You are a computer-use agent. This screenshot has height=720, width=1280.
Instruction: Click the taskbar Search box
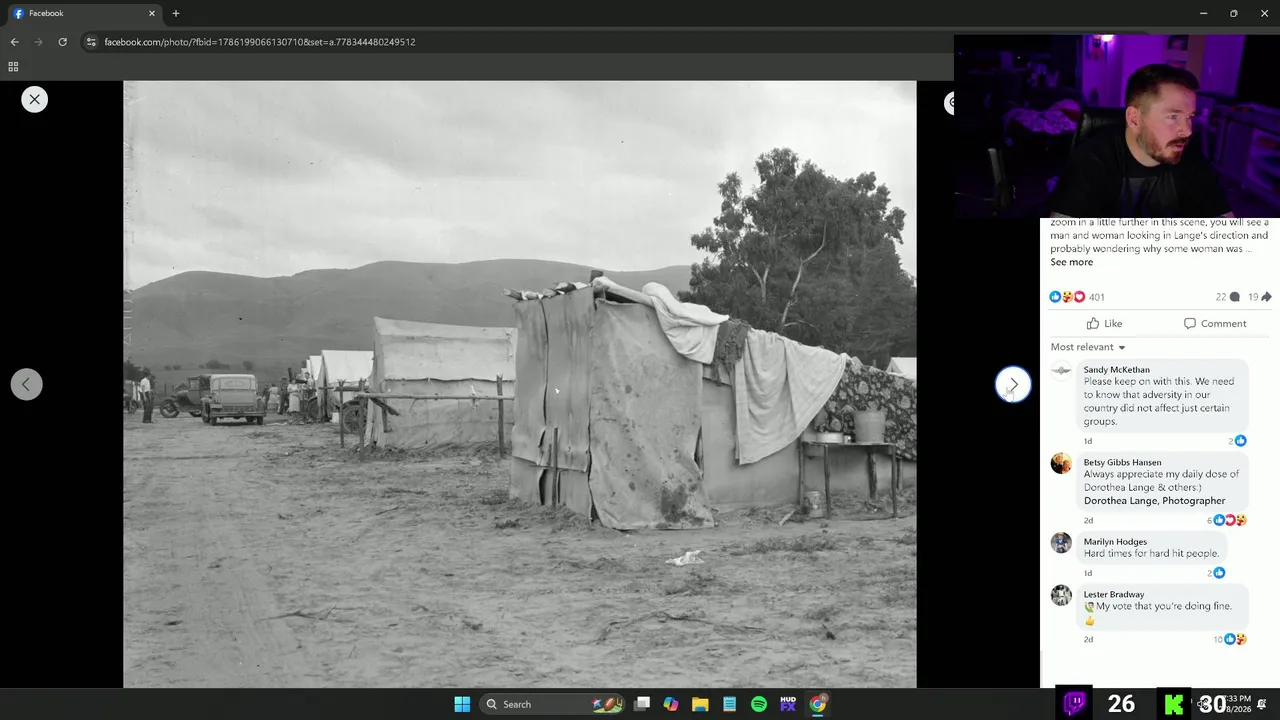pyautogui.click(x=552, y=704)
